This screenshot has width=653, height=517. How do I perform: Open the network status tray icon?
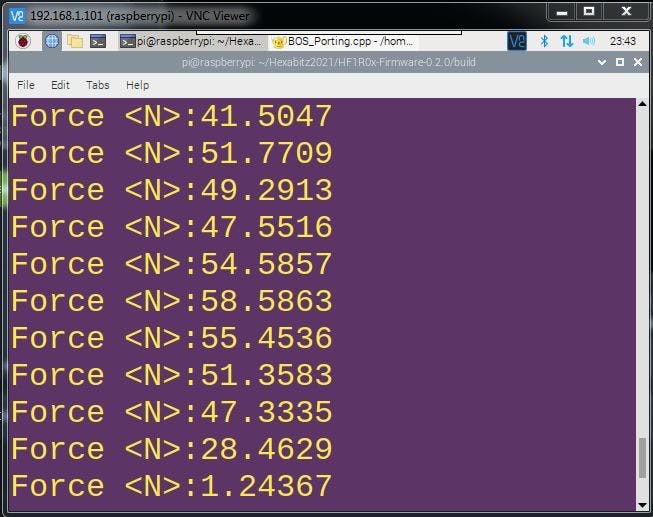(x=566, y=41)
